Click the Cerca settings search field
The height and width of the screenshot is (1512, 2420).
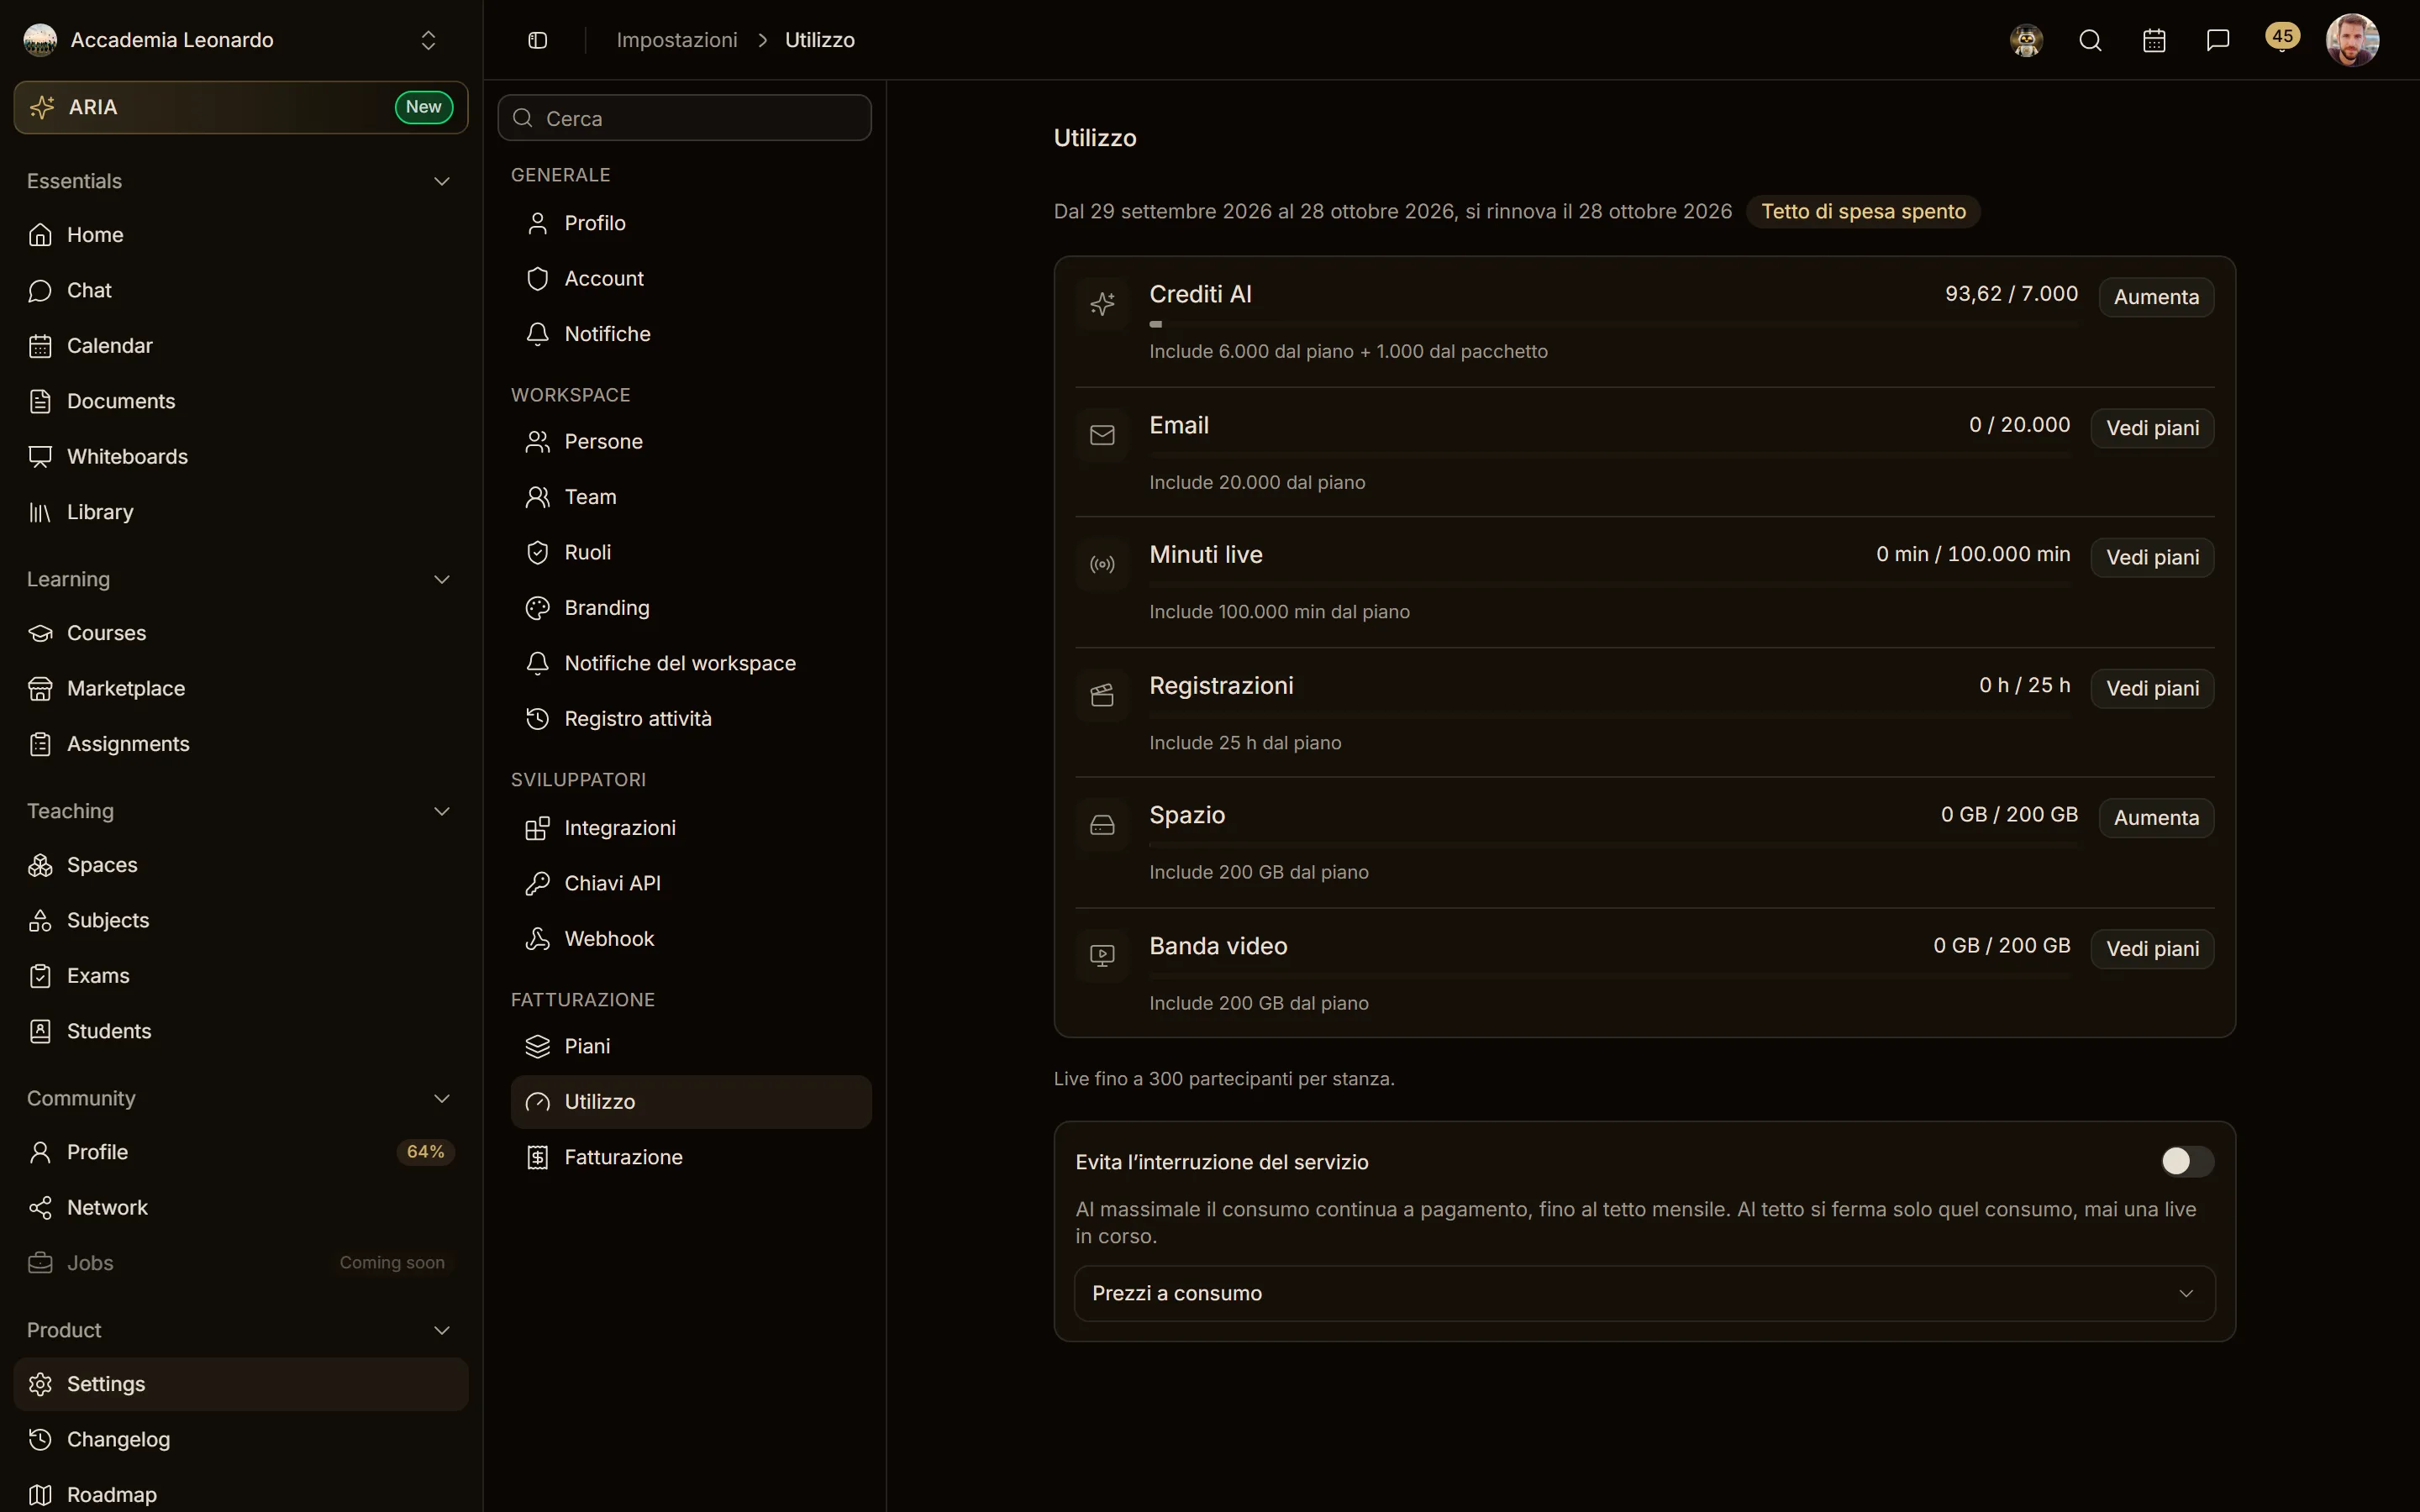[x=685, y=118]
